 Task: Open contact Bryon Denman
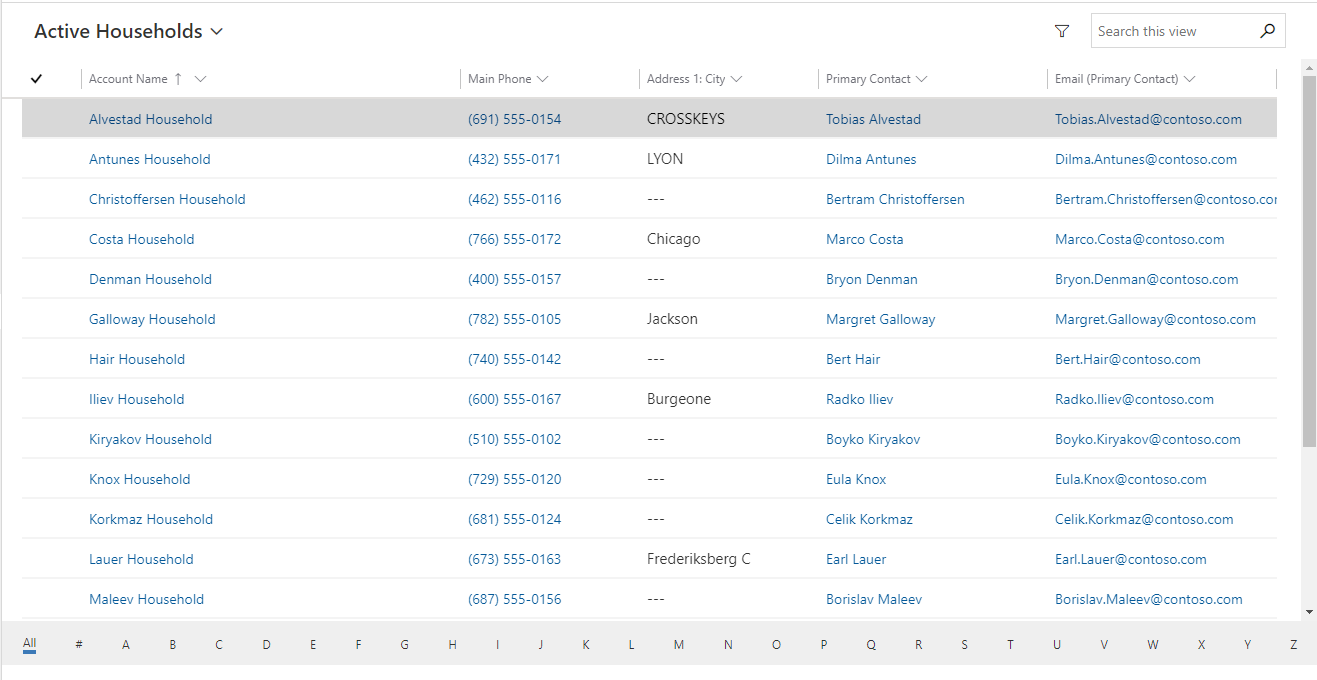point(872,279)
